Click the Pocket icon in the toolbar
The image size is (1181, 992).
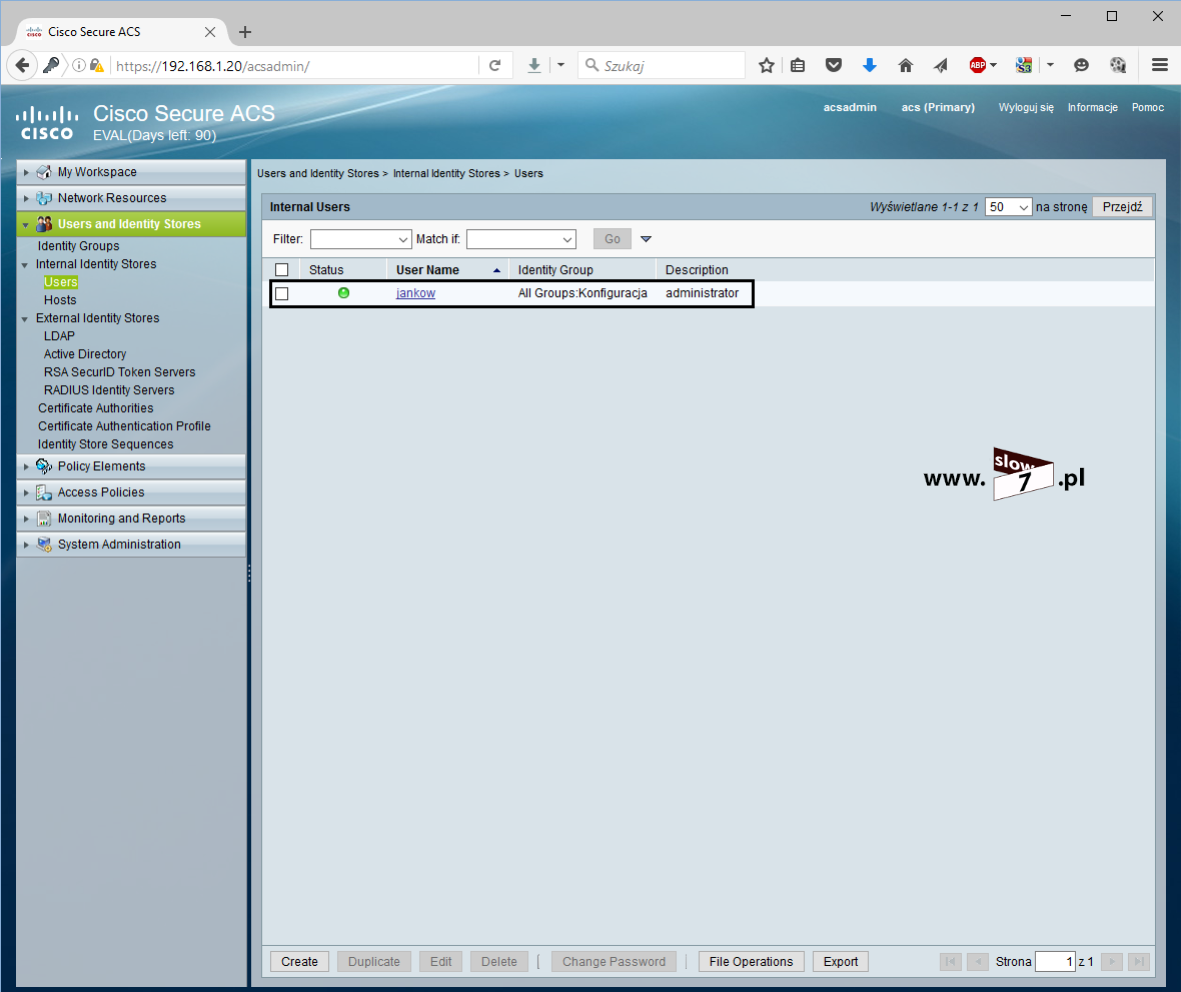coord(833,66)
